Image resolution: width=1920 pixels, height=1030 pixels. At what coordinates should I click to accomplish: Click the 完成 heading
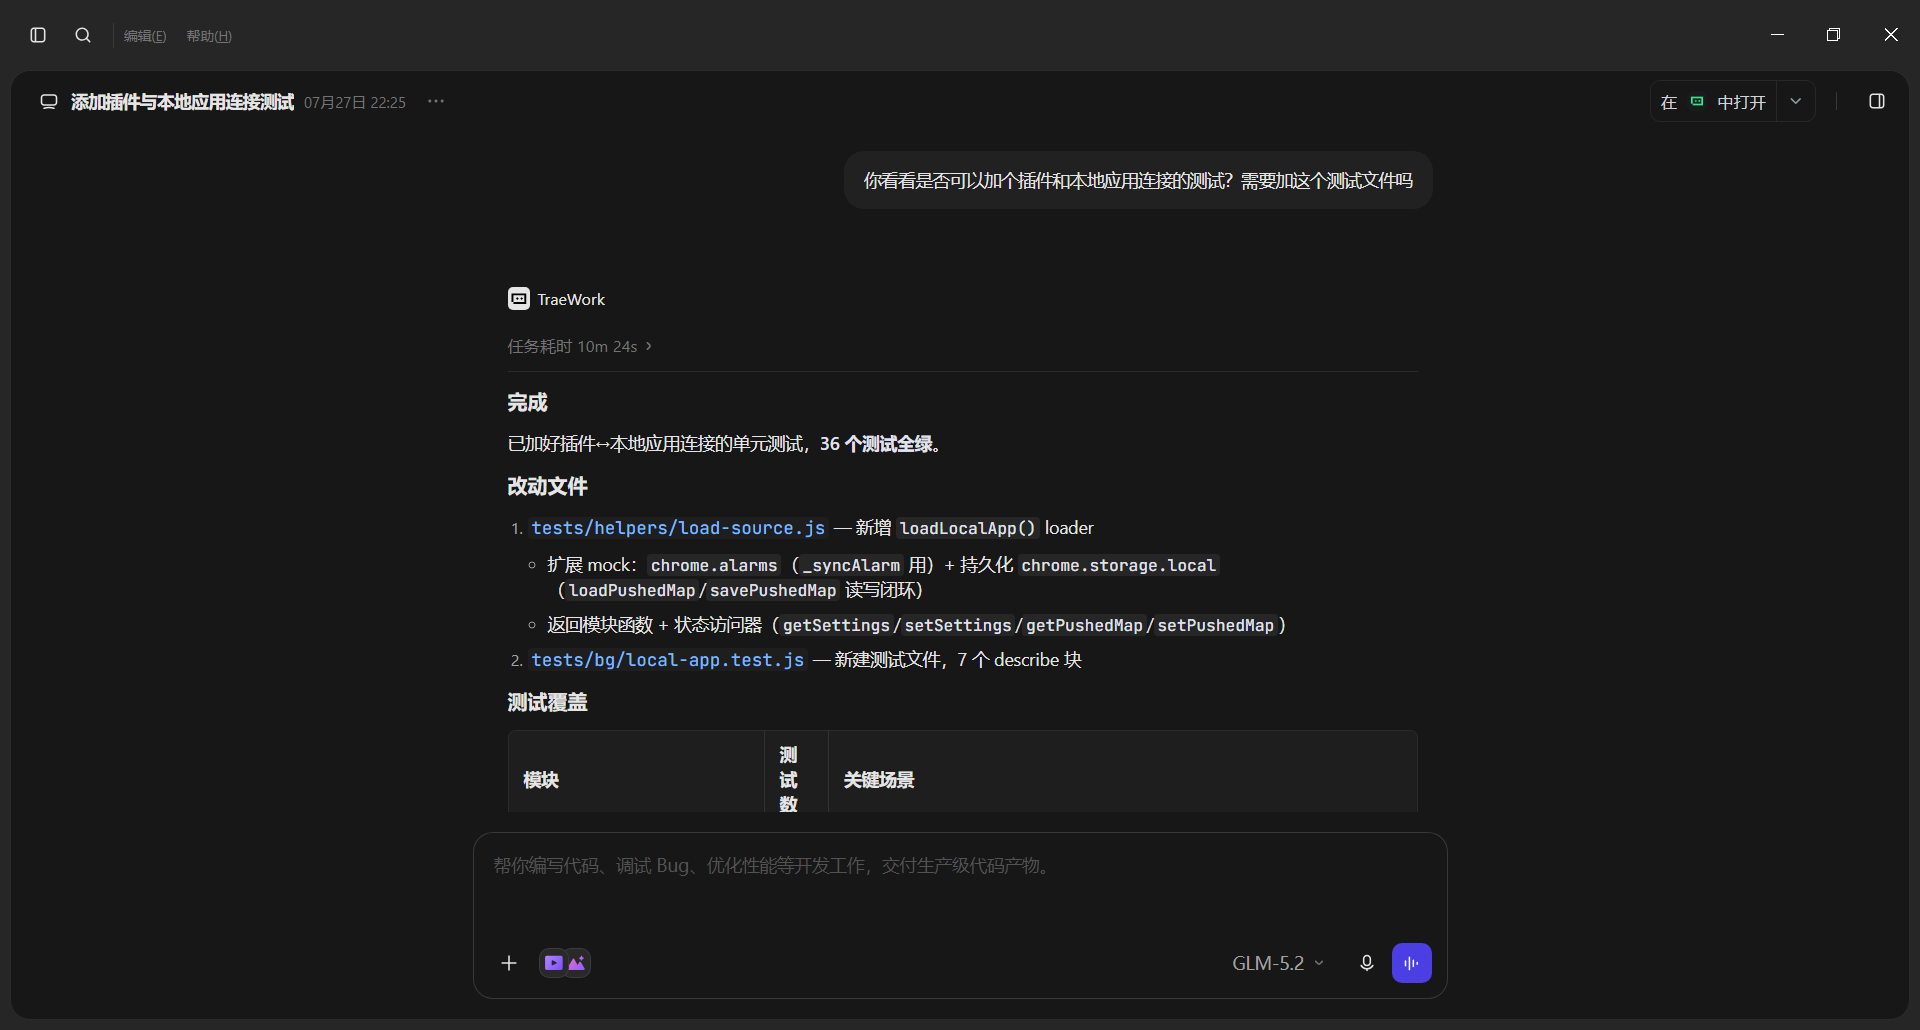pos(527,403)
